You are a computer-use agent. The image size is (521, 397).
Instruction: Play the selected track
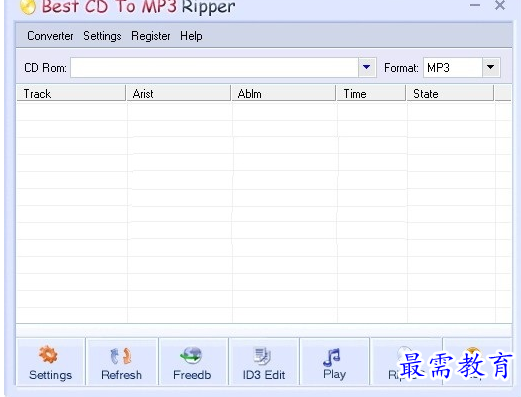334,362
